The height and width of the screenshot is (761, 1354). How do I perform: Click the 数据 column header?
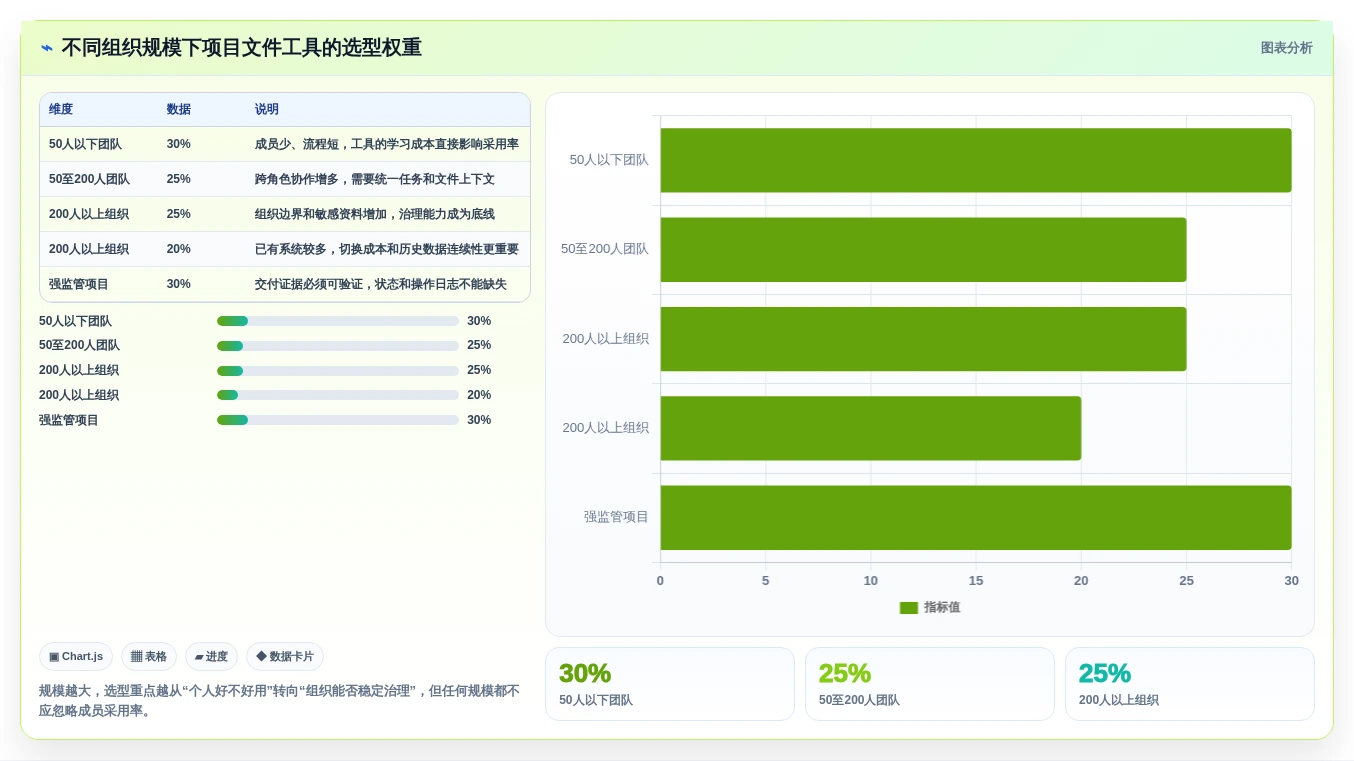(x=179, y=110)
